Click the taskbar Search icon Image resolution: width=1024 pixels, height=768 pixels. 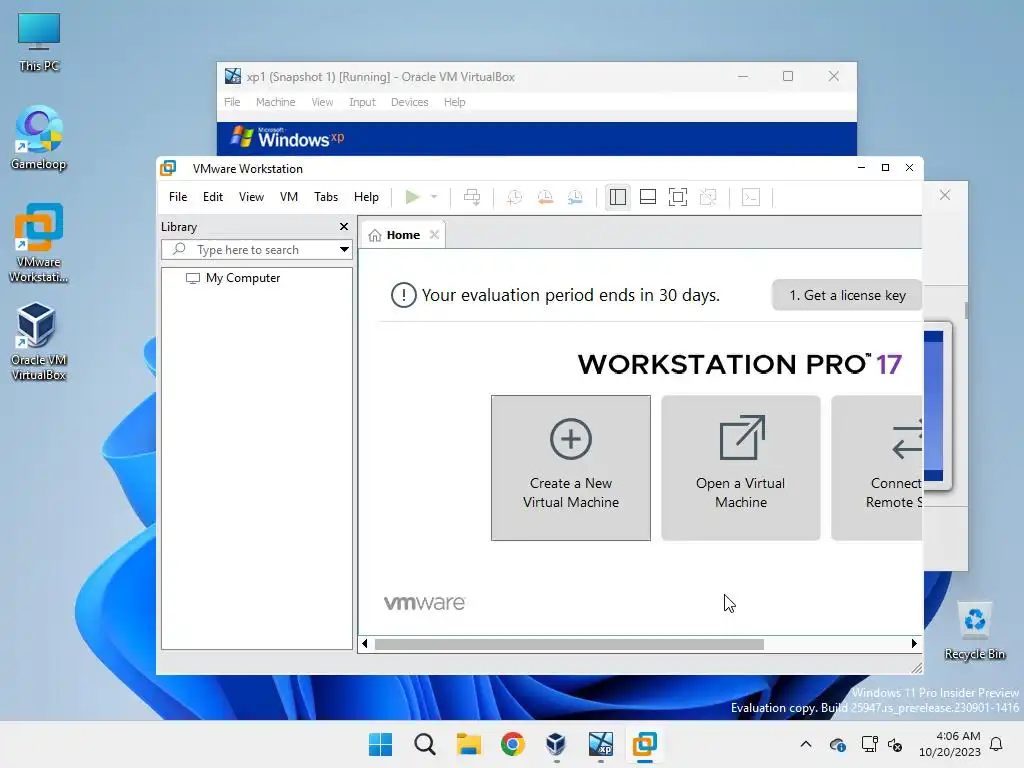click(x=424, y=744)
